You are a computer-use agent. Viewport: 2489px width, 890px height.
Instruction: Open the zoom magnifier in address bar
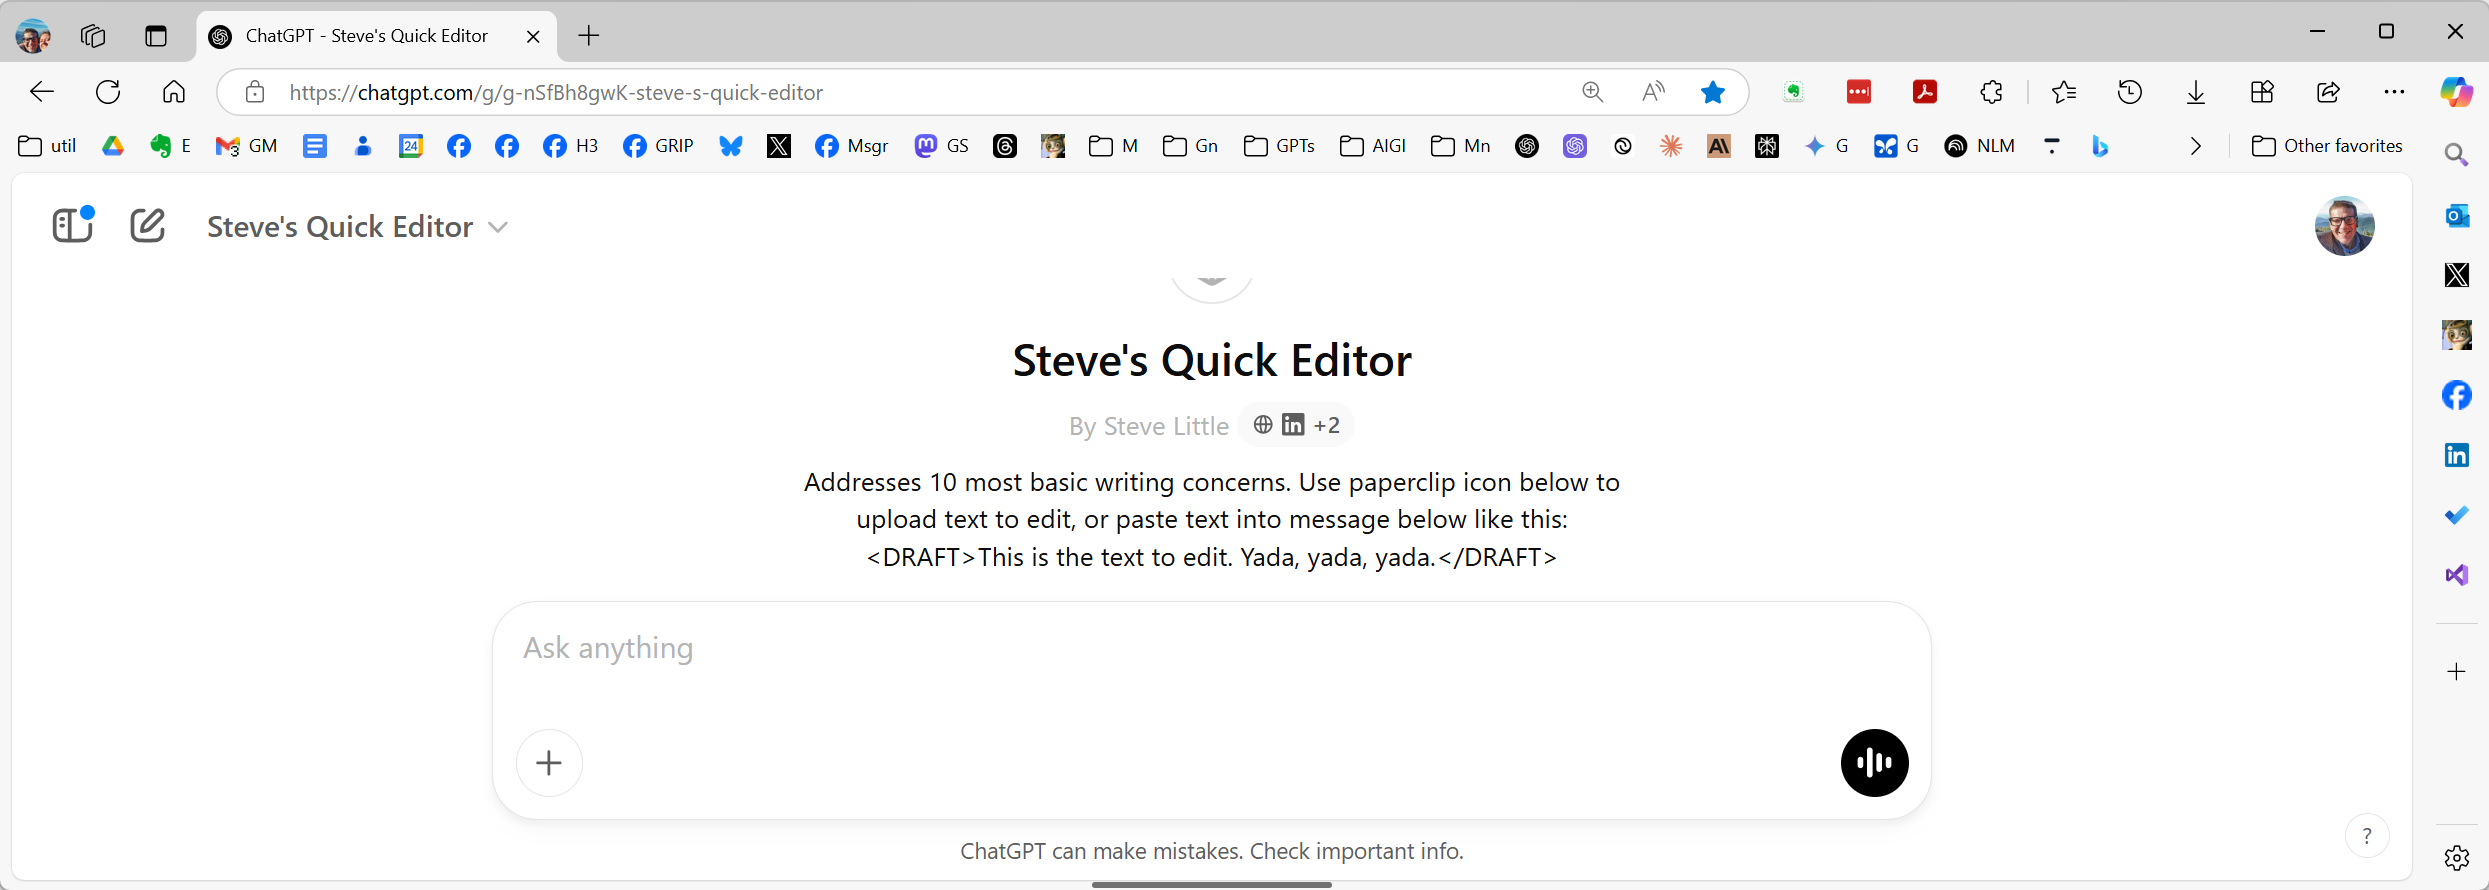point(1593,92)
